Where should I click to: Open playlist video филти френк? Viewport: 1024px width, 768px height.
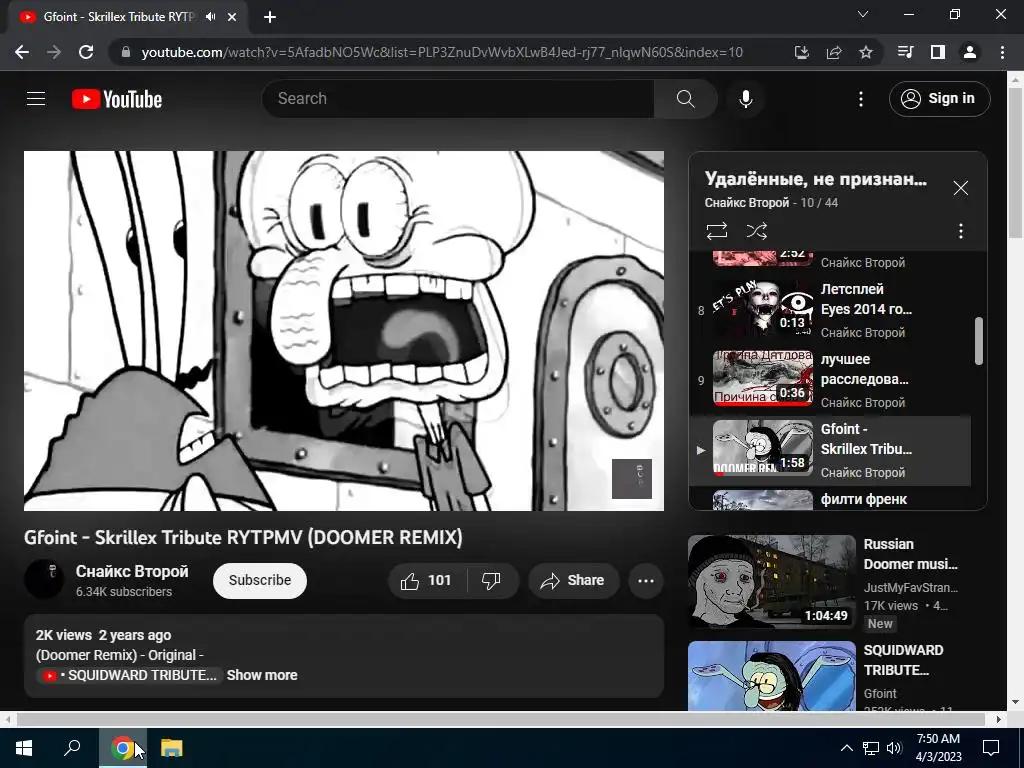(831, 499)
